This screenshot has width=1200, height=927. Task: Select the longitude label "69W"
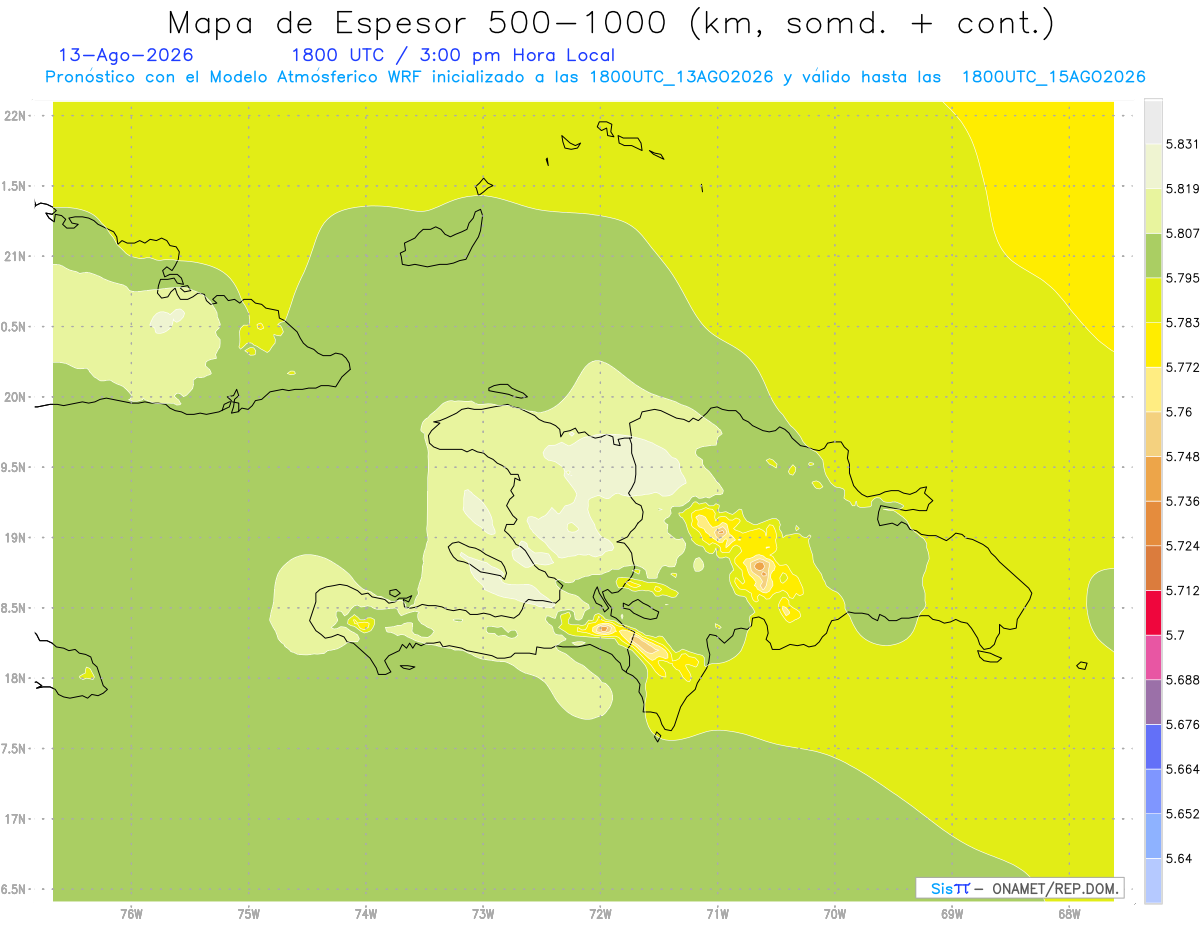[951, 914]
